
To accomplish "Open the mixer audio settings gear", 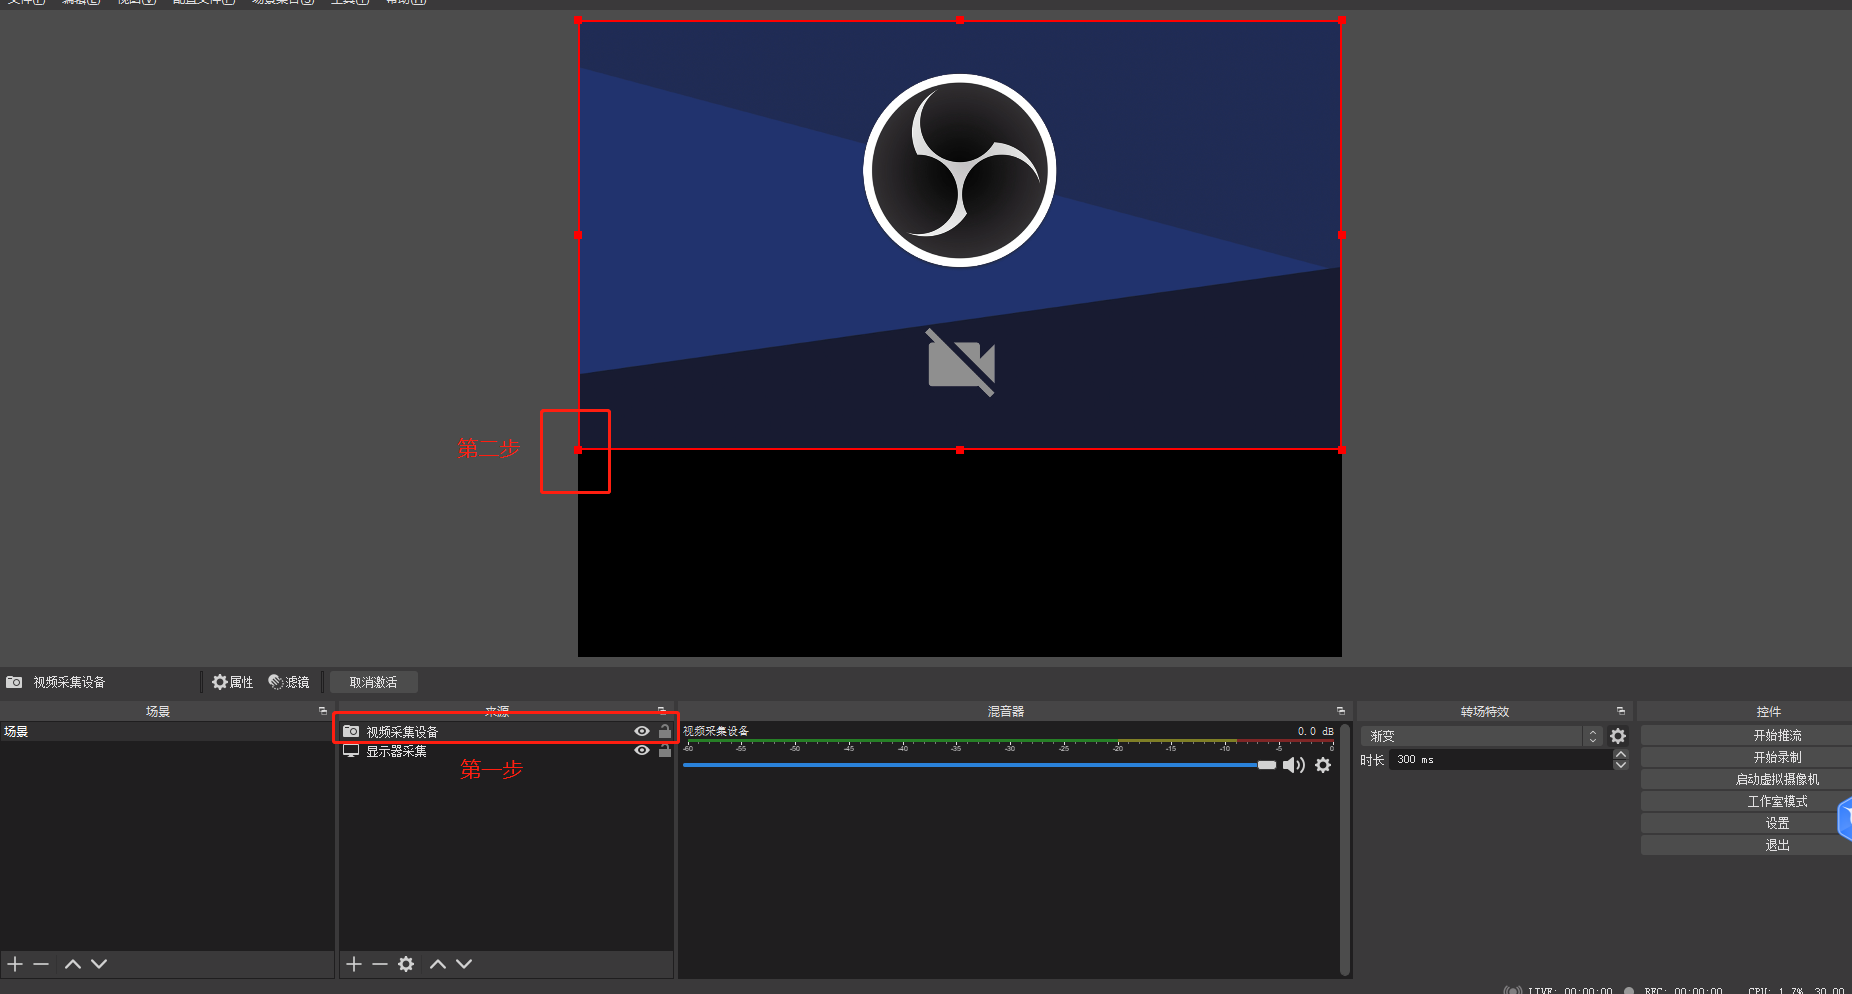I will click(x=1323, y=765).
